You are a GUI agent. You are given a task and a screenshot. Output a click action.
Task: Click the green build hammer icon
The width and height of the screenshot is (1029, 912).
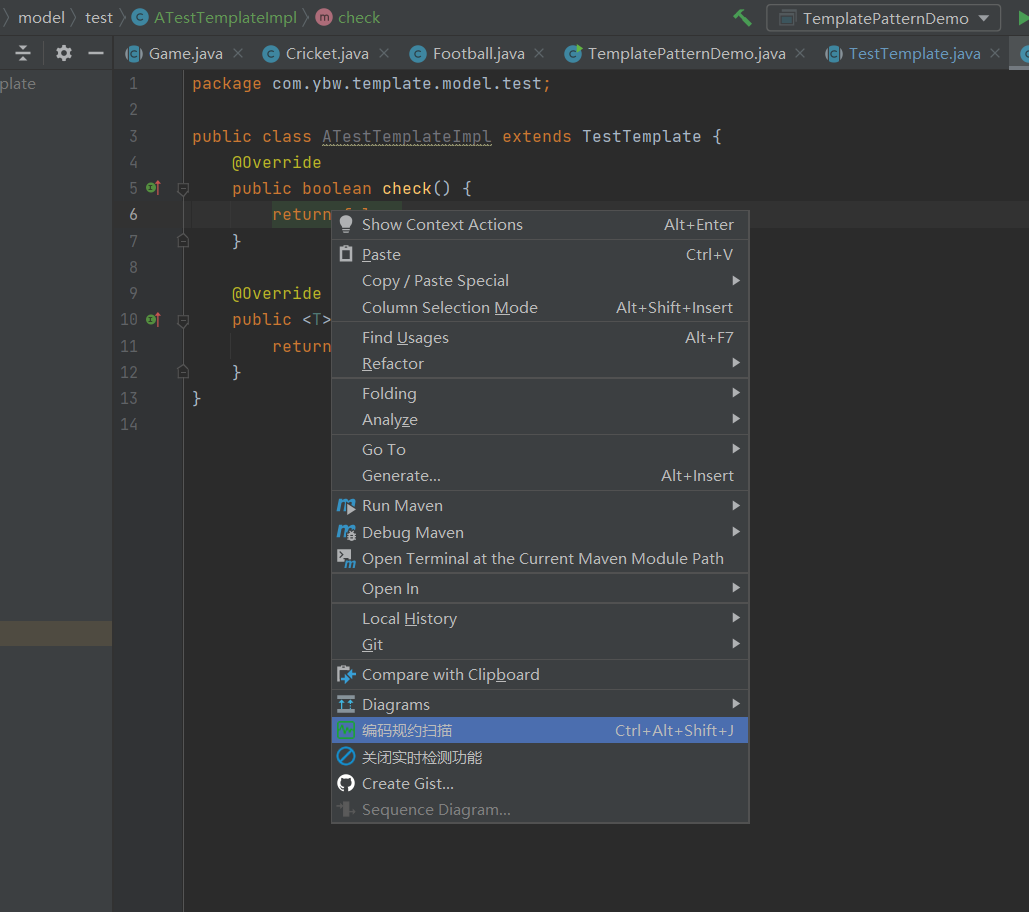[x=742, y=18]
